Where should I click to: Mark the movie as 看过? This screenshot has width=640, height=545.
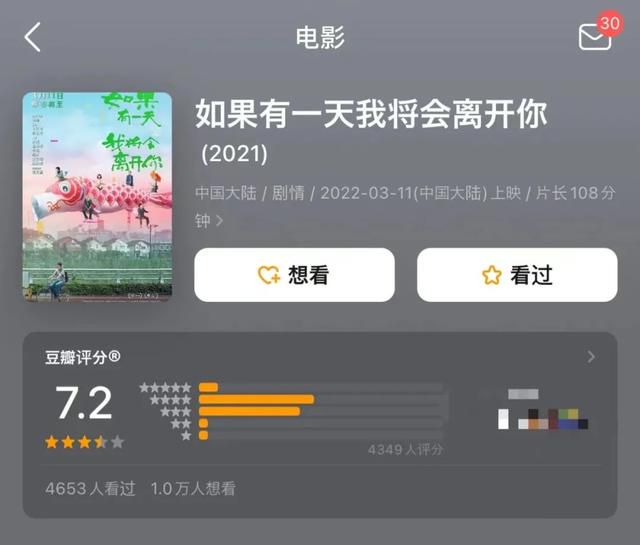tap(517, 275)
